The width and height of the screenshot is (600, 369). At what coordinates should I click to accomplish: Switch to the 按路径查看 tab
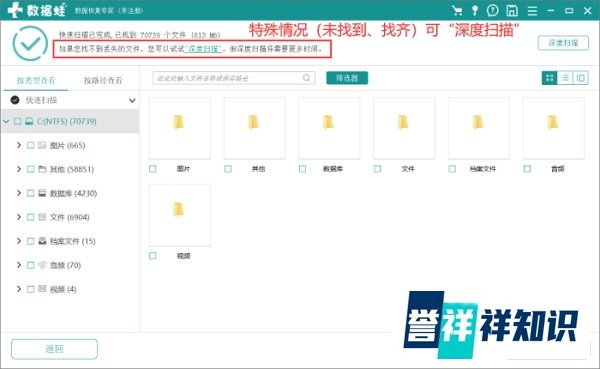click(103, 80)
